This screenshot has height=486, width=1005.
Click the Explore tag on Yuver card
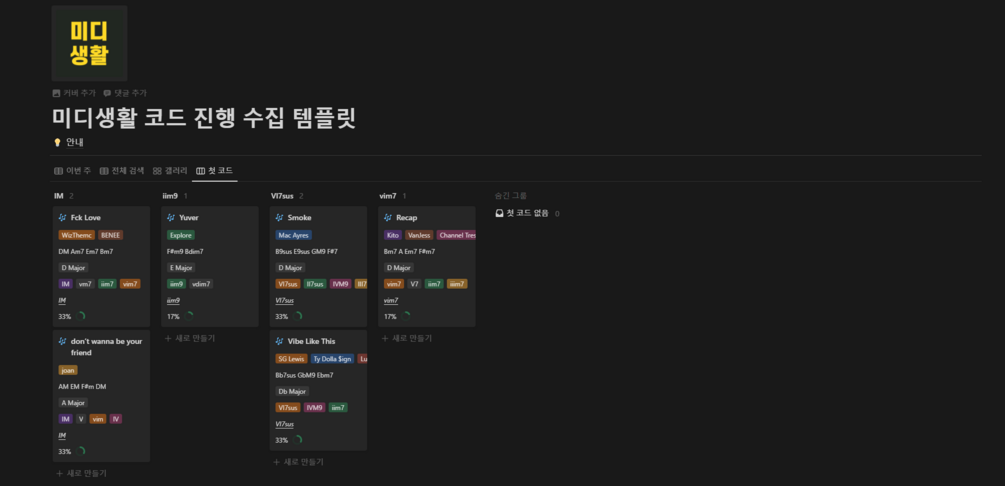click(x=181, y=235)
